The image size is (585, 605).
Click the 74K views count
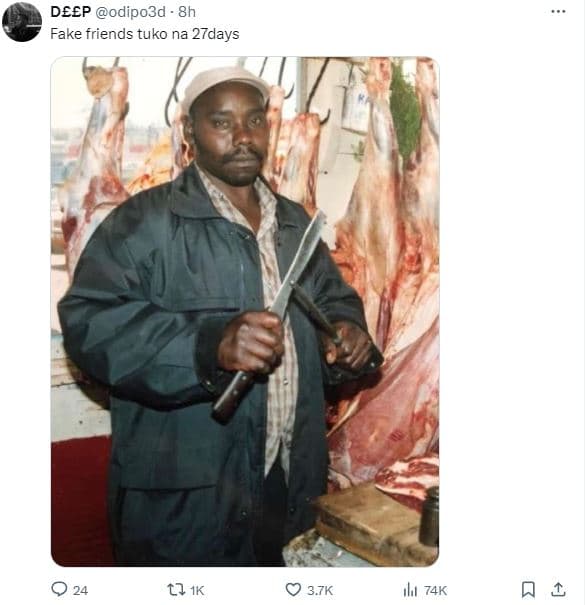435,590
